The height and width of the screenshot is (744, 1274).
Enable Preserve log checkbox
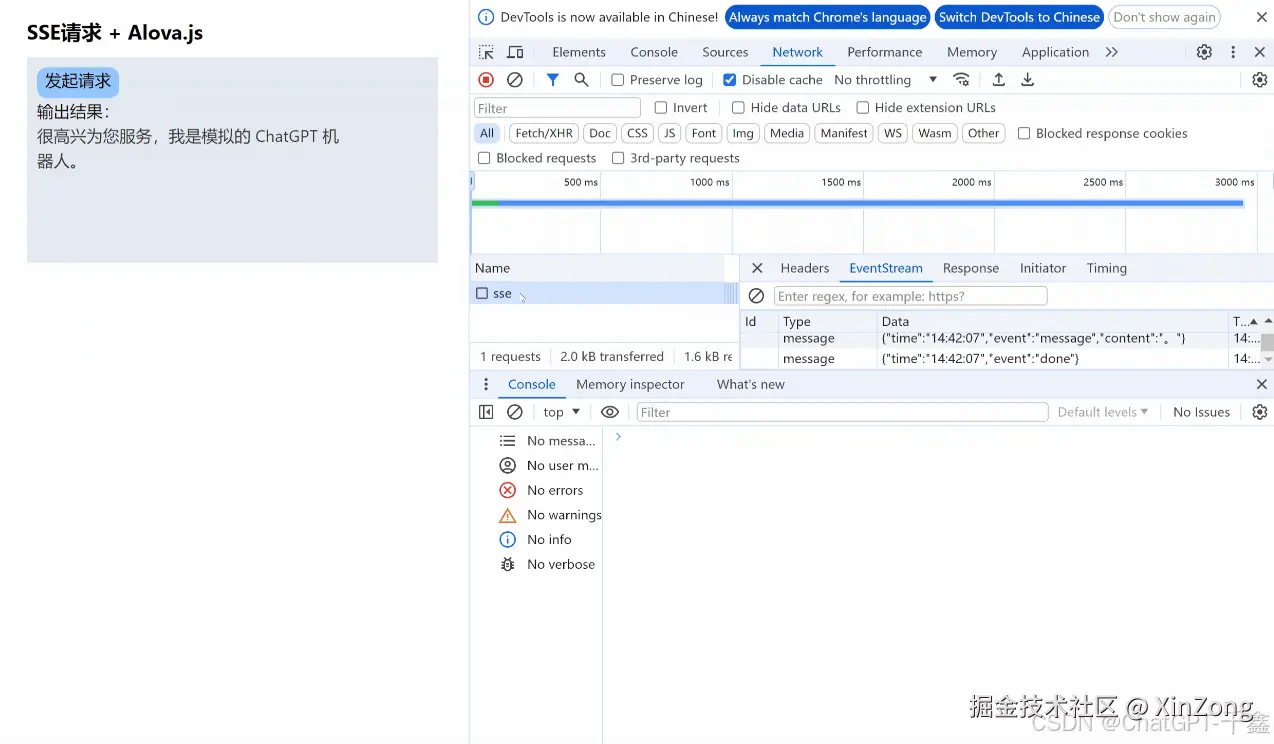[618, 80]
